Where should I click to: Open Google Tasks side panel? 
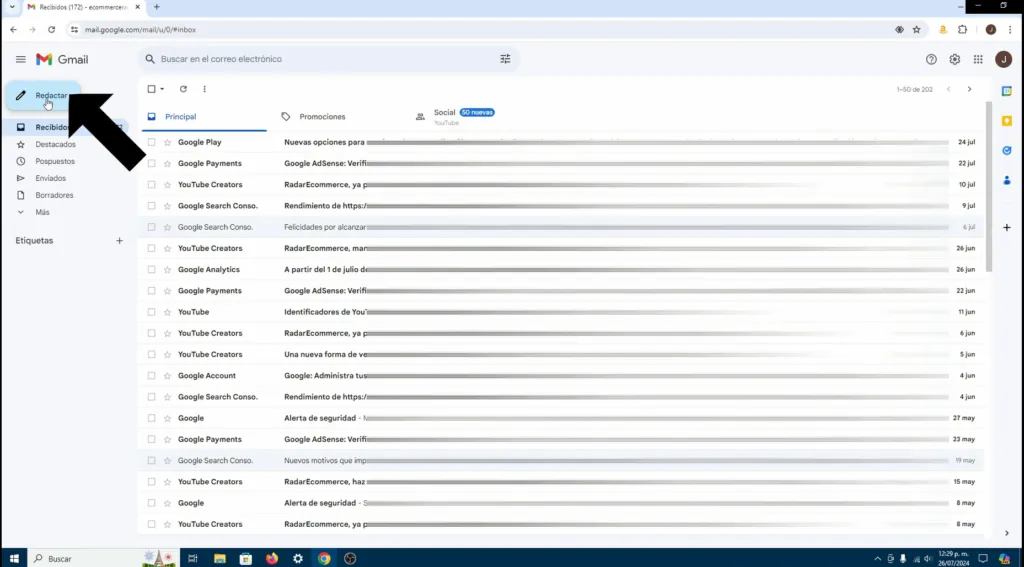pyautogui.click(x=1007, y=151)
